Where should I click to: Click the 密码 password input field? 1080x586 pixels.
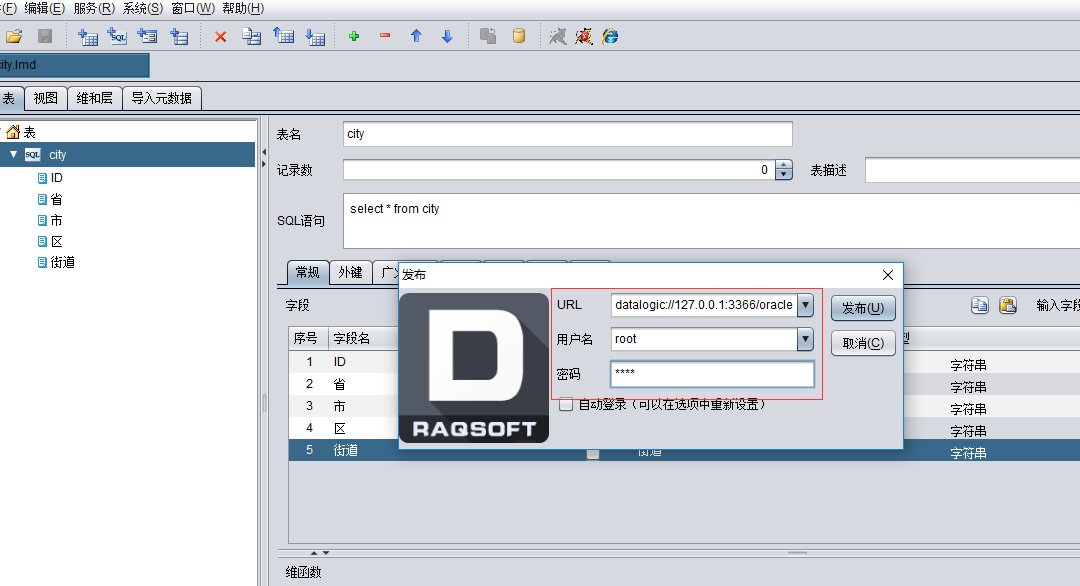click(712, 374)
